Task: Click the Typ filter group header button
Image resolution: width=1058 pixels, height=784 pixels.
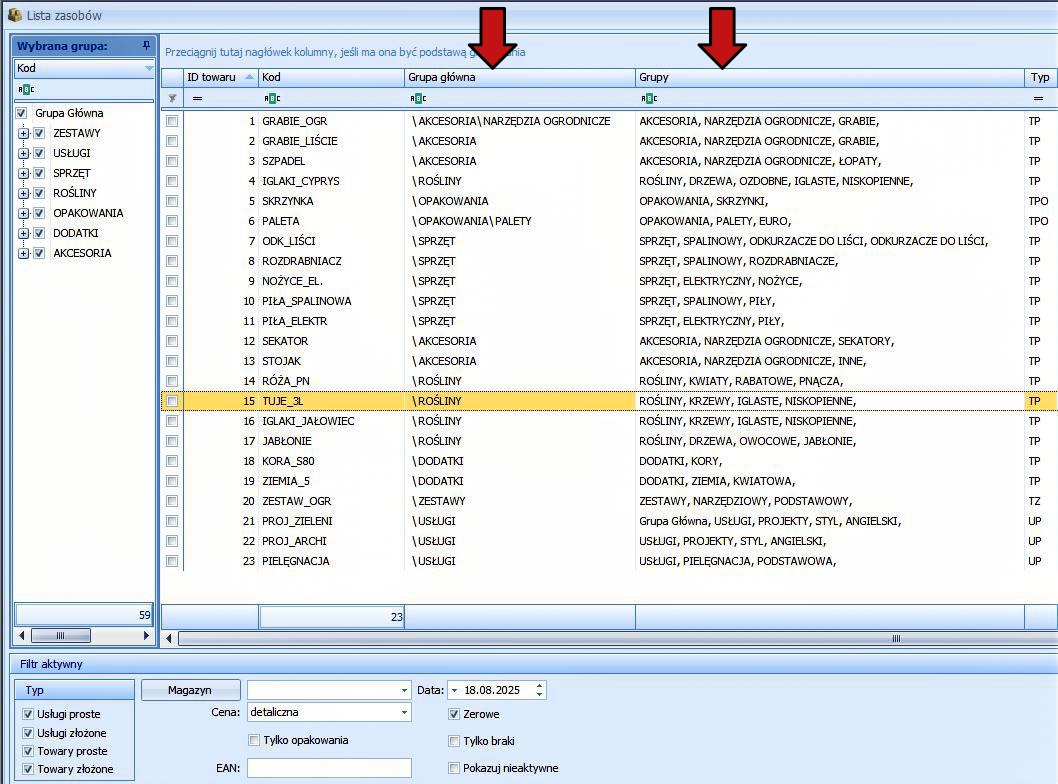Action: point(74,690)
